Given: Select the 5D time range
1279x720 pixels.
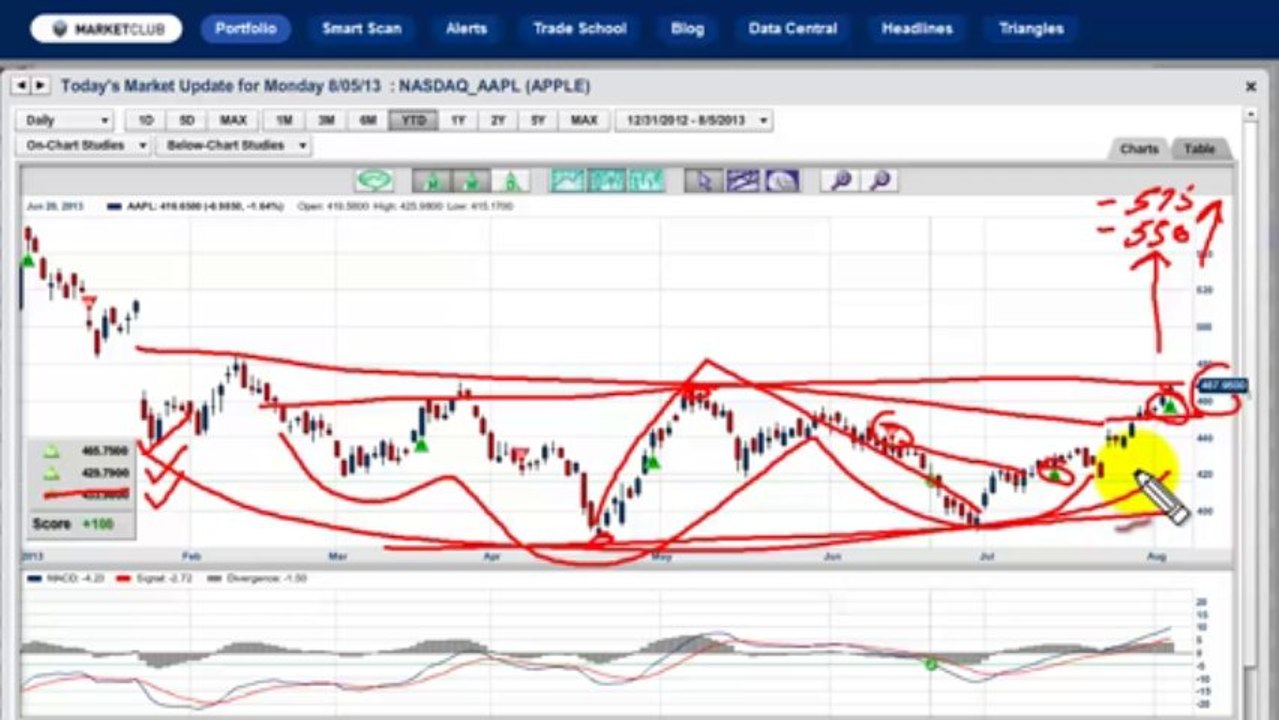Looking at the screenshot, I should (x=187, y=120).
